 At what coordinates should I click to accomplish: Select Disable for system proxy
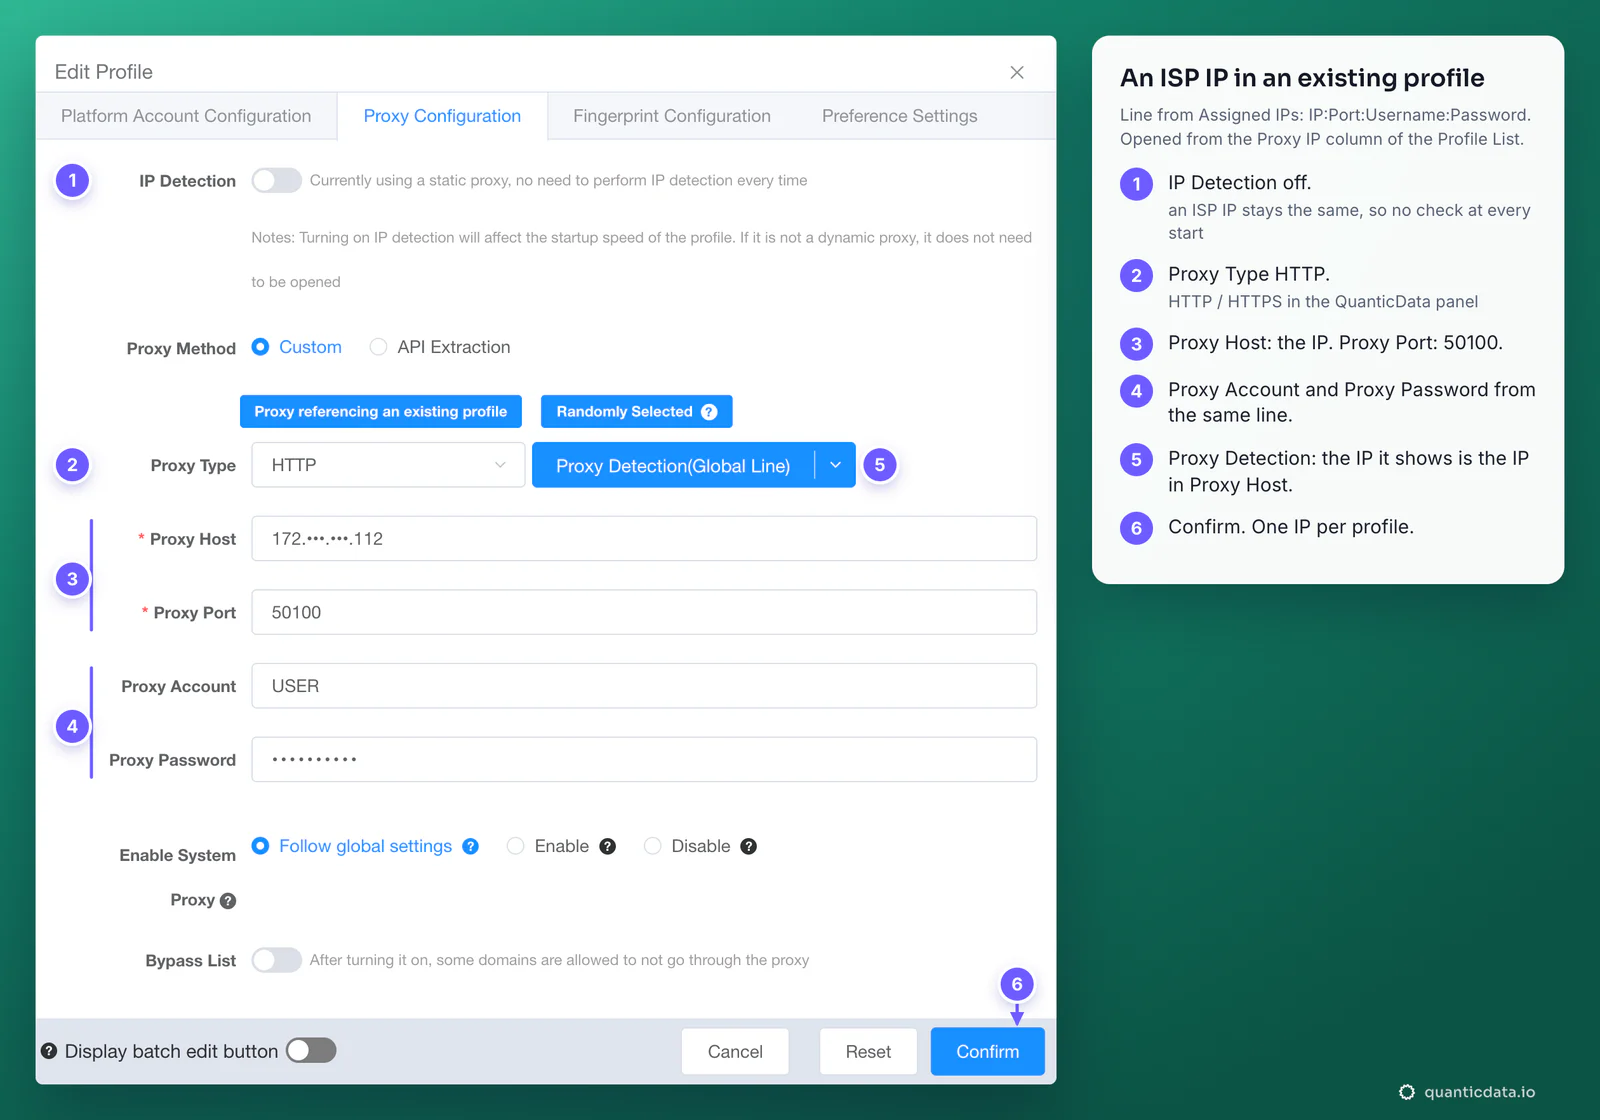coord(652,846)
